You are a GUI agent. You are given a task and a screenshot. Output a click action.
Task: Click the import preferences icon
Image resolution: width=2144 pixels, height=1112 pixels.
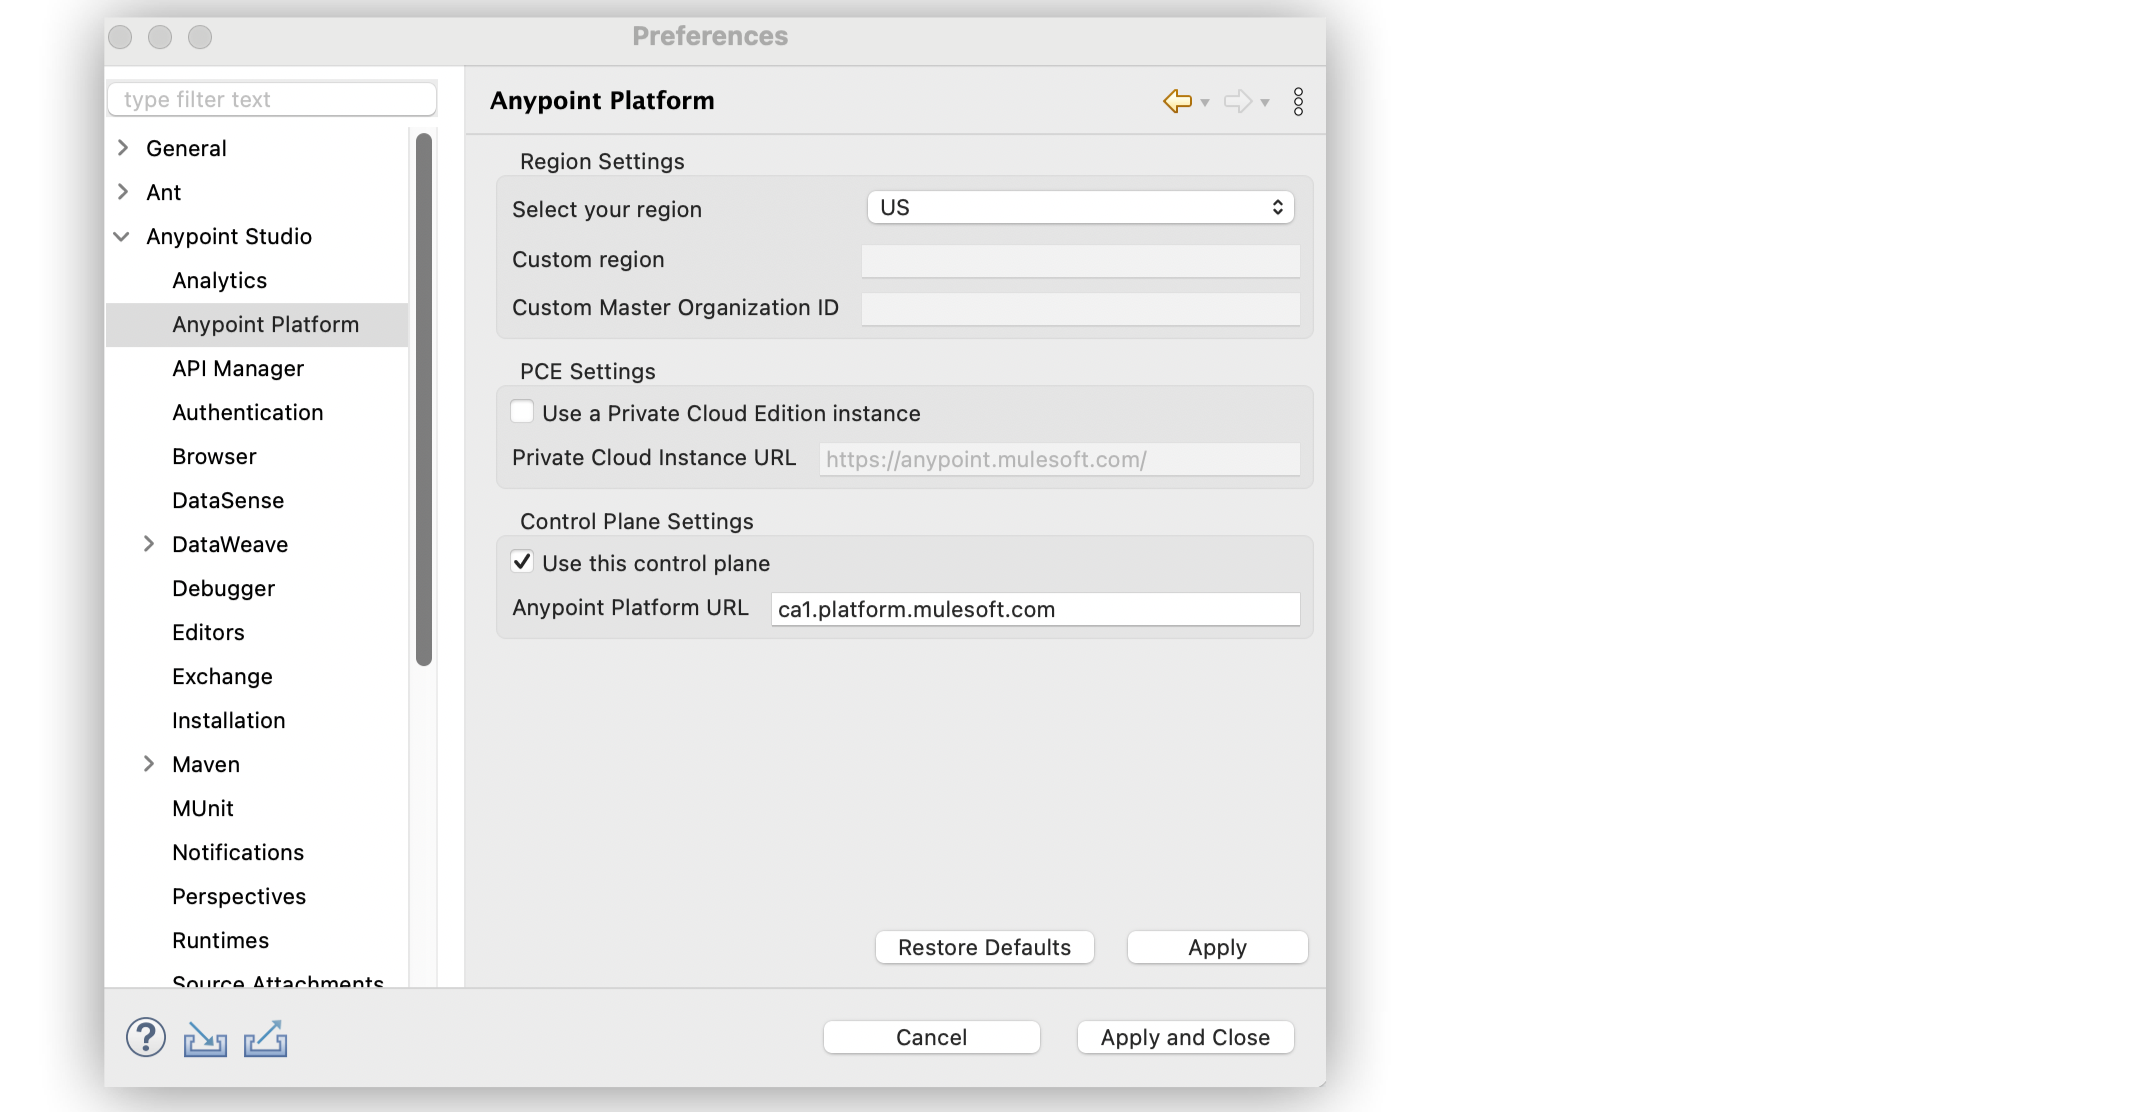click(x=205, y=1040)
